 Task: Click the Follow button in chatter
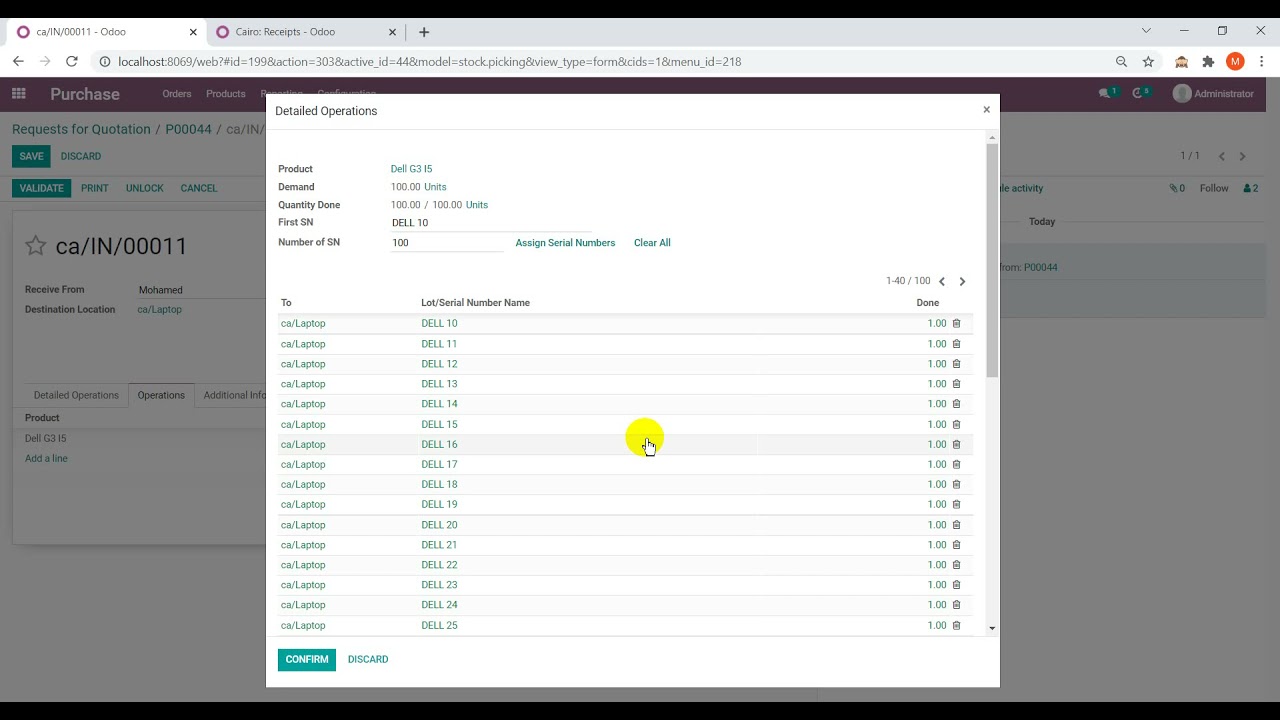[x=1214, y=188]
